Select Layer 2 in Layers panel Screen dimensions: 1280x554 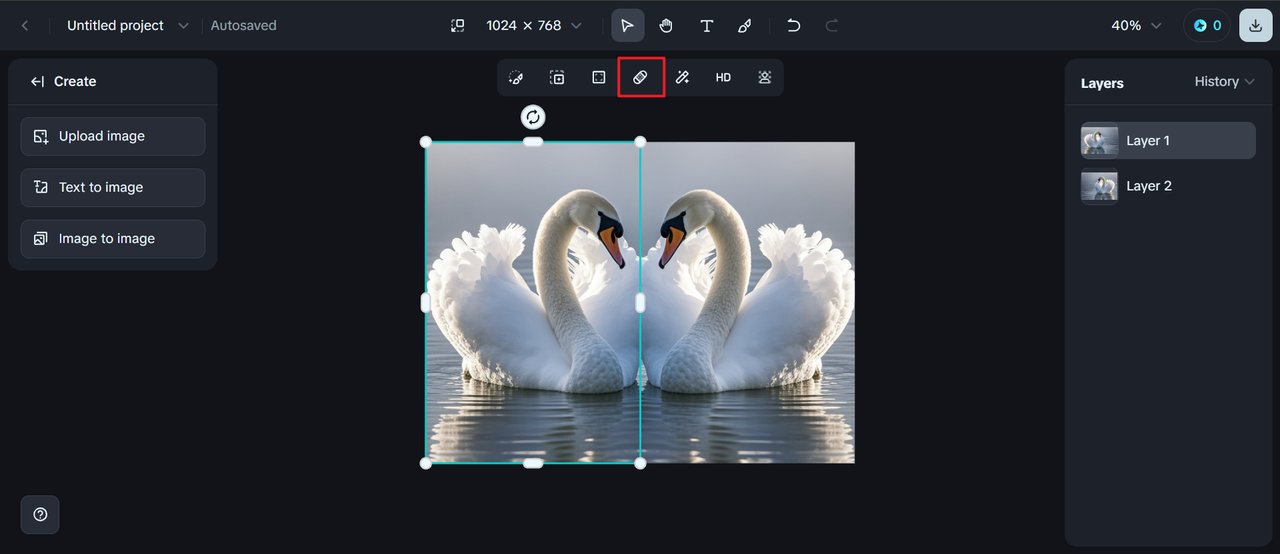pos(1168,186)
